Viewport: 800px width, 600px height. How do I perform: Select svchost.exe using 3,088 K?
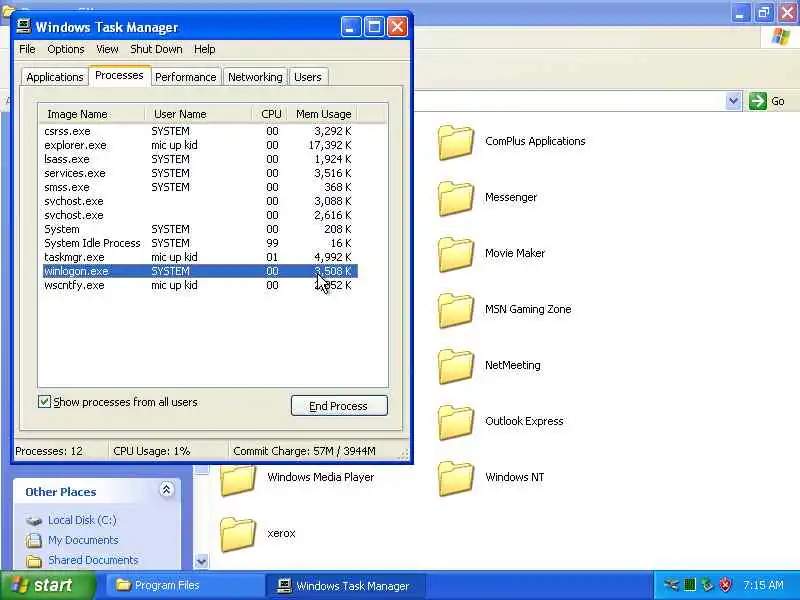click(x=200, y=201)
